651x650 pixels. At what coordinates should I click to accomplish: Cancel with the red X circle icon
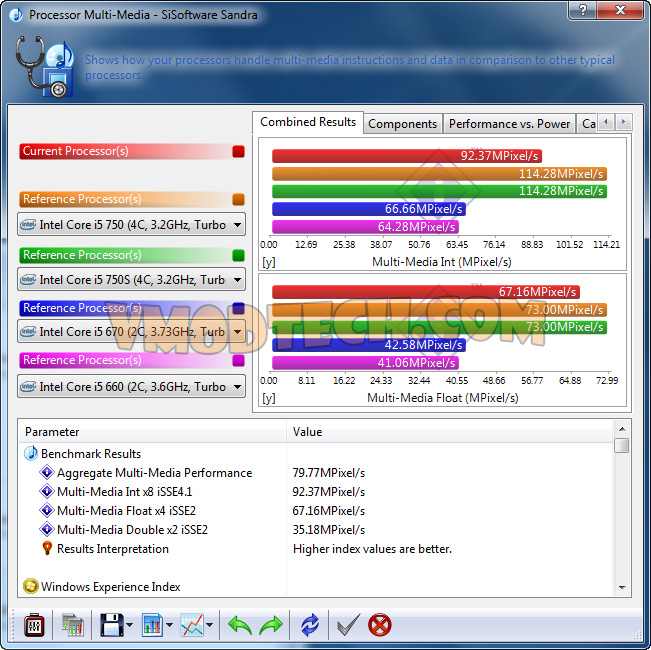[379, 625]
